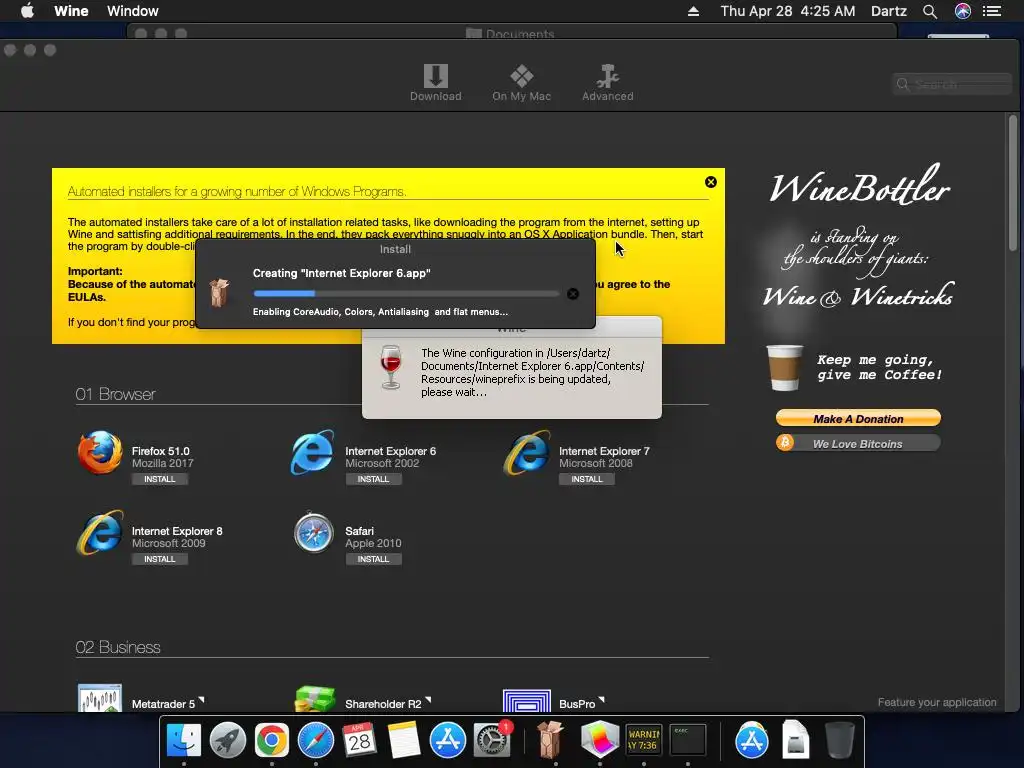Click the install progress bar
The width and height of the screenshot is (1024, 768).
[406, 294]
